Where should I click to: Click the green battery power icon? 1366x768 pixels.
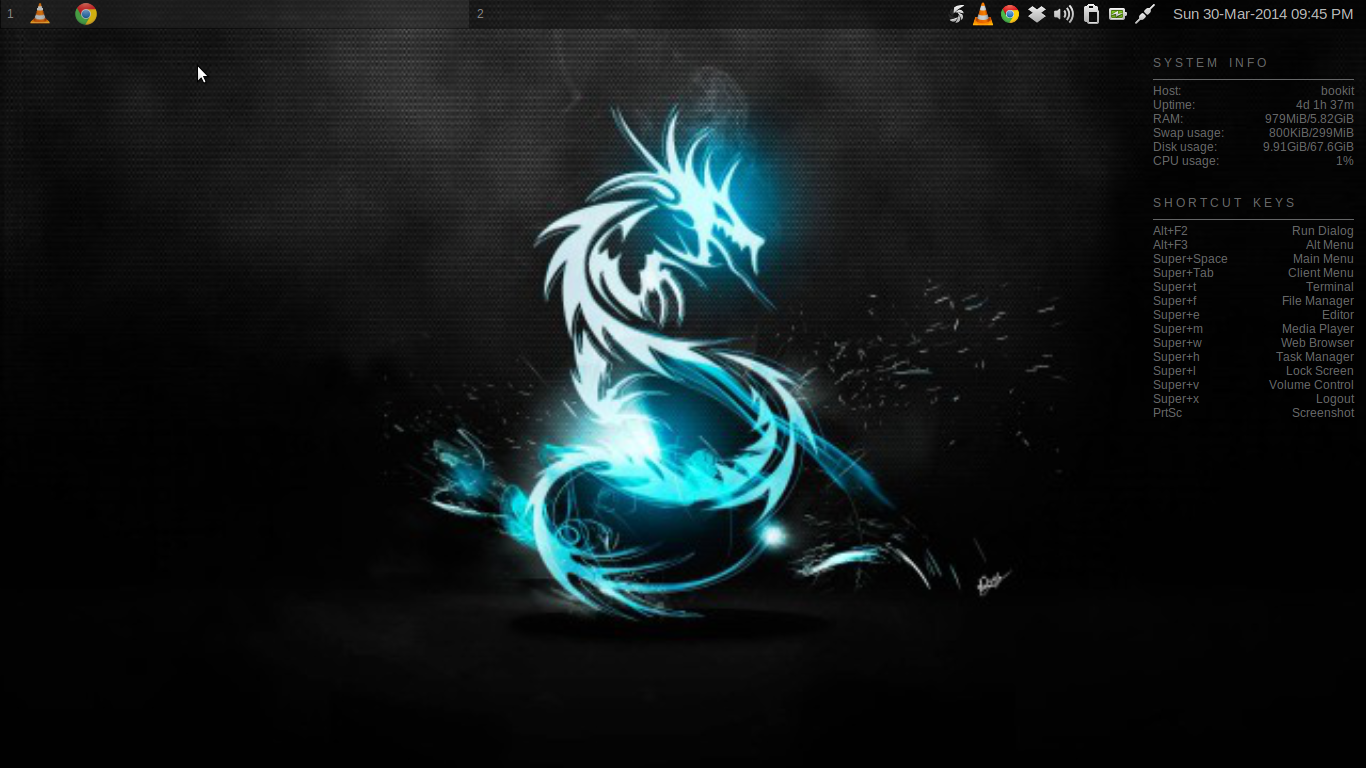click(x=1118, y=14)
